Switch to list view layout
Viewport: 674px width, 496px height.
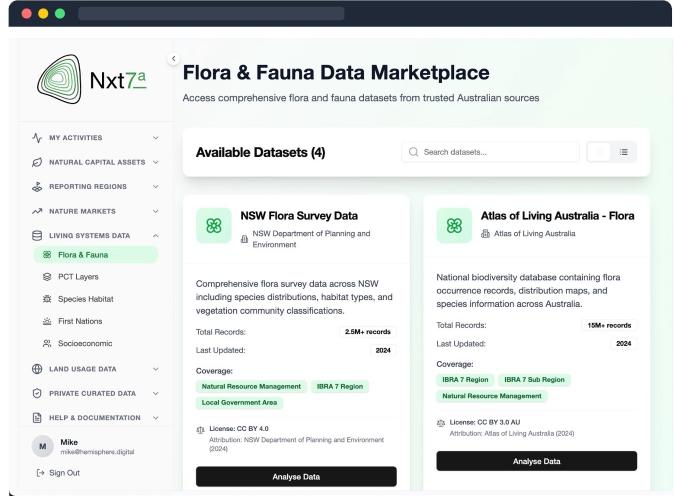click(623, 152)
